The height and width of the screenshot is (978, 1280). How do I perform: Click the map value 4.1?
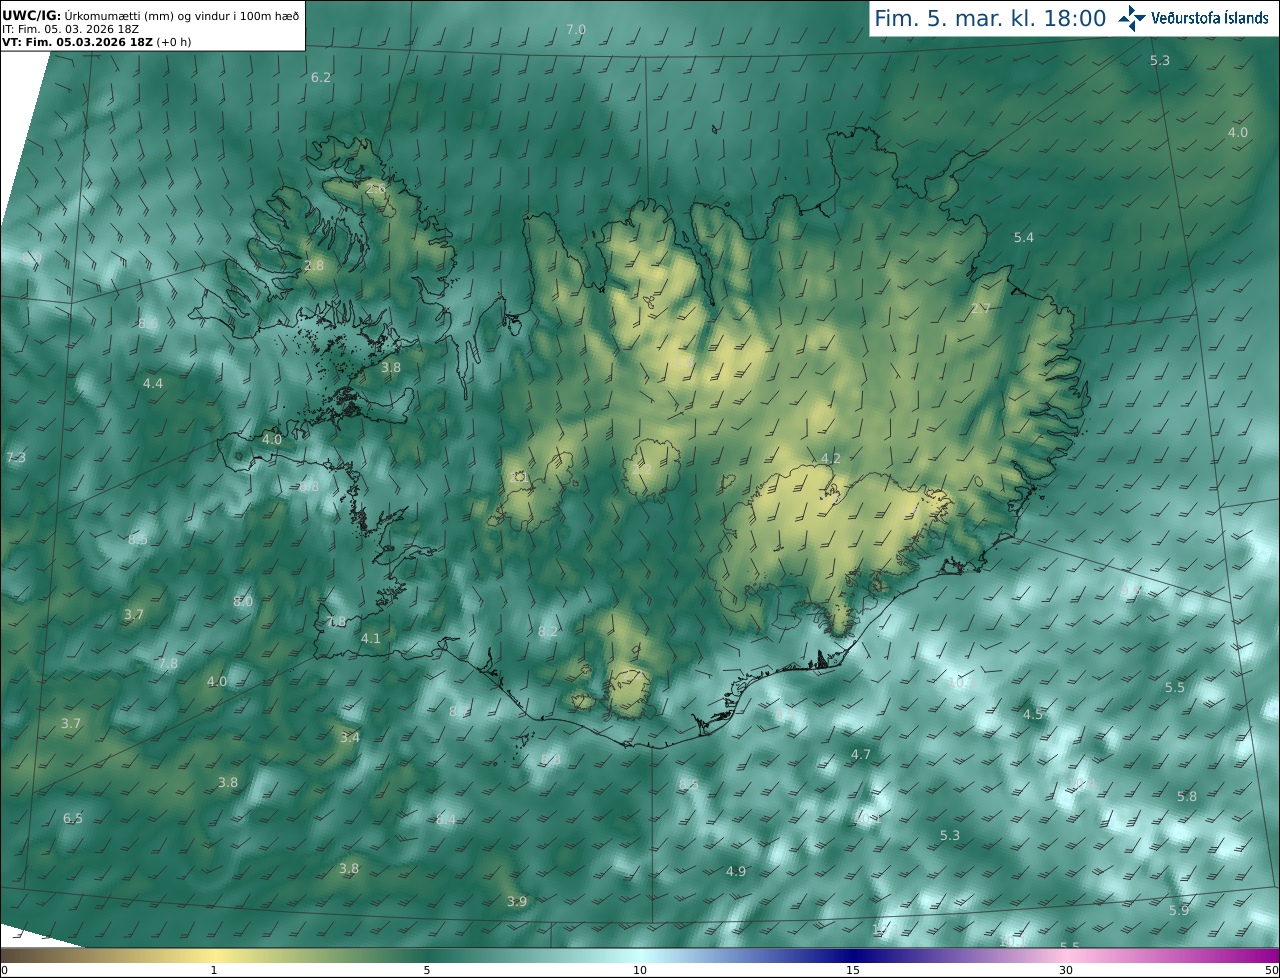pyautogui.click(x=371, y=638)
